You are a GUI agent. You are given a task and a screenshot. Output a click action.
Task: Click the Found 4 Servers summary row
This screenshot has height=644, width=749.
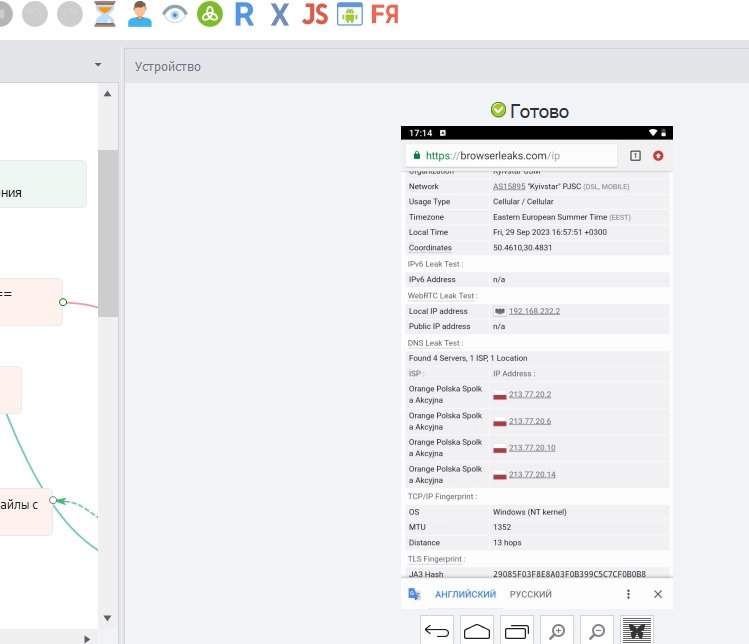pyautogui.click(x=537, y=358)
